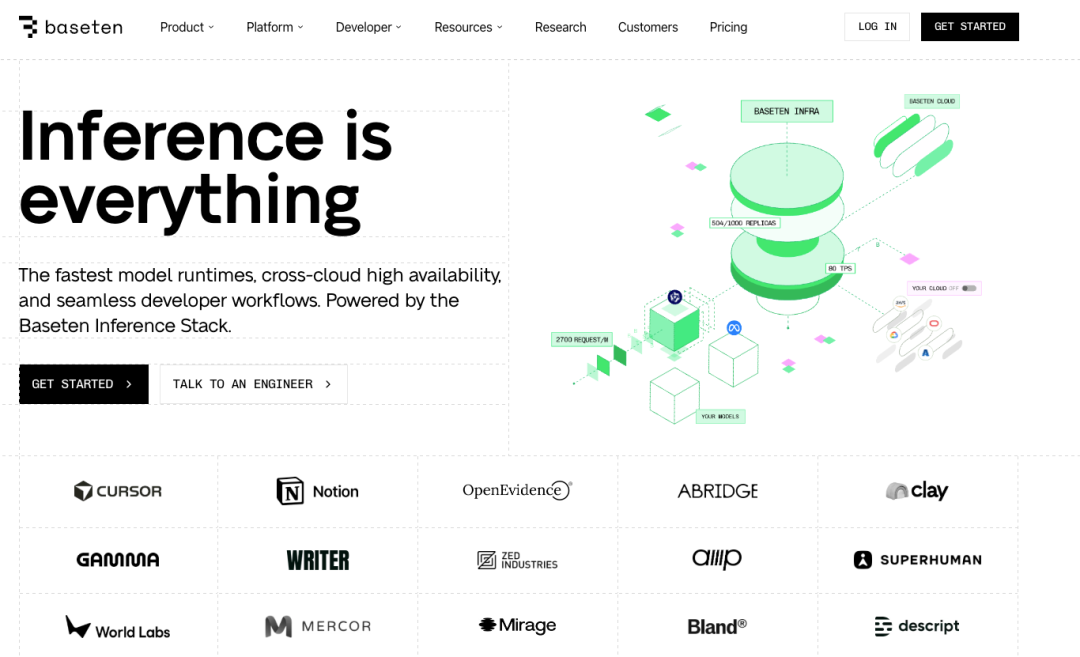This screenshot has height=657, width=1080.
Task: Click the Bland logo
Action: pyautogui.click(x=717, y=627)
